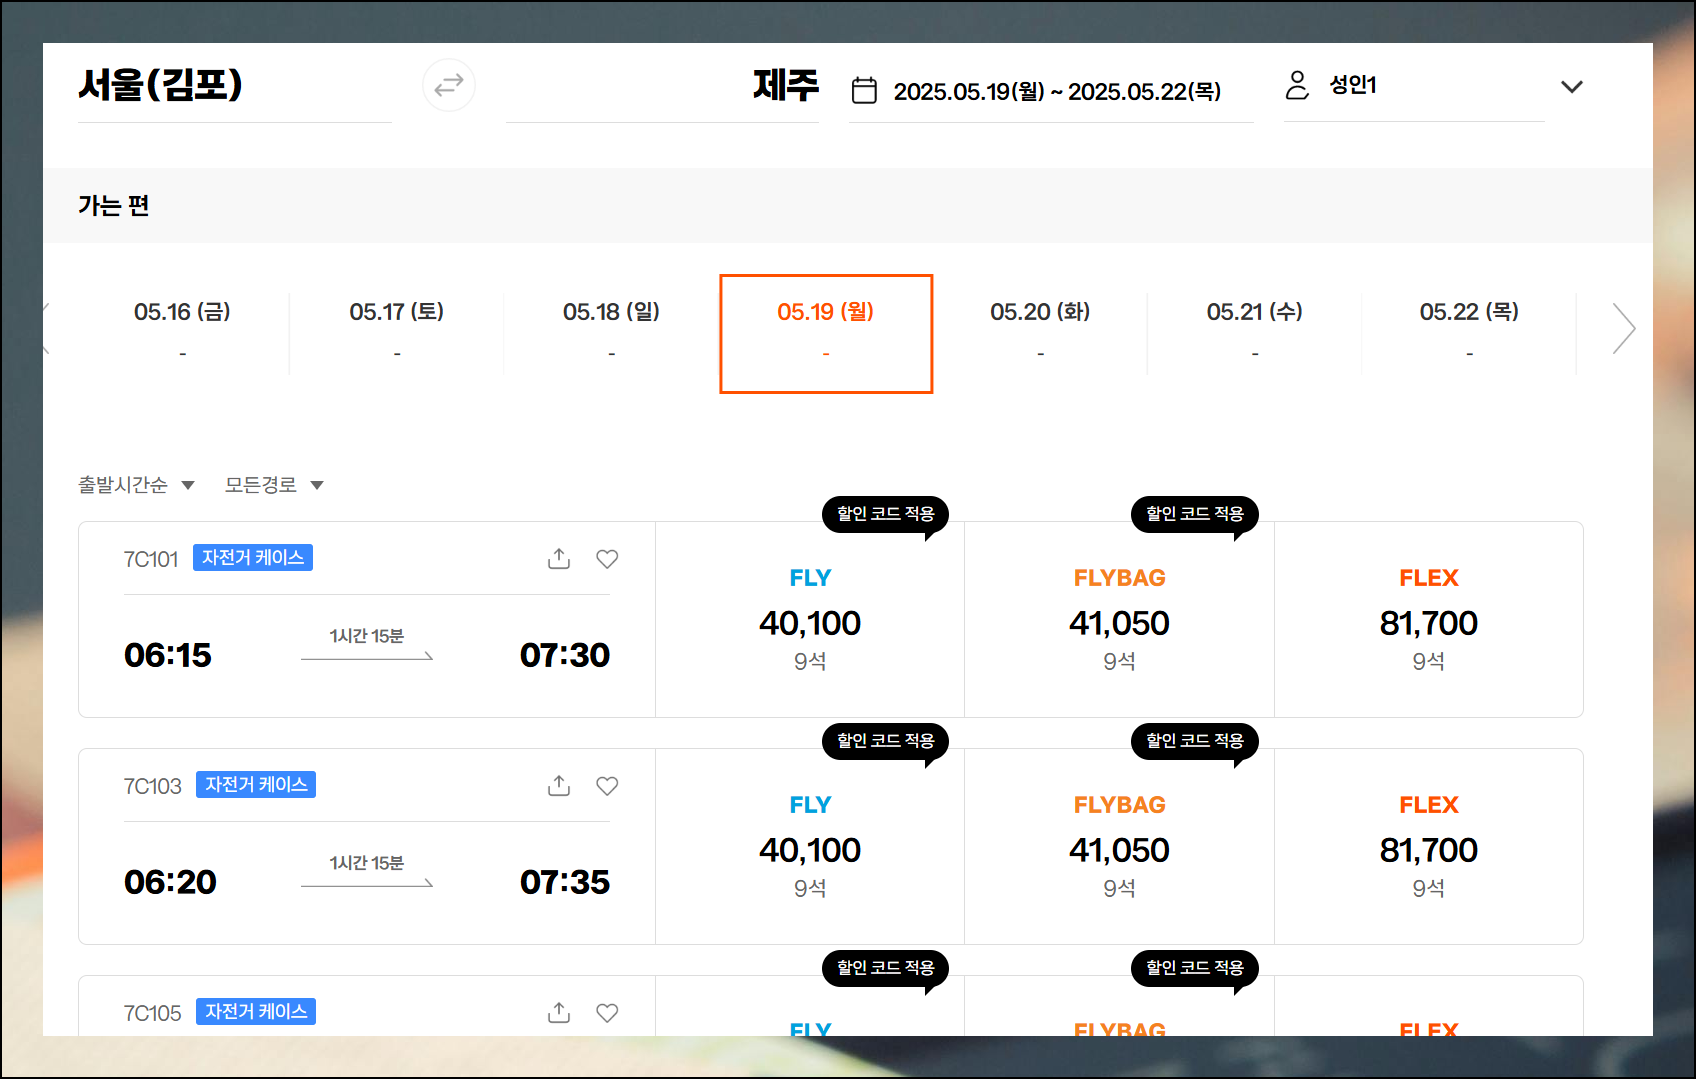Click 할인 코드 적용 badge above 7C103 FLYBAG
The image size is (1696, 1079).
[1195, 741]
